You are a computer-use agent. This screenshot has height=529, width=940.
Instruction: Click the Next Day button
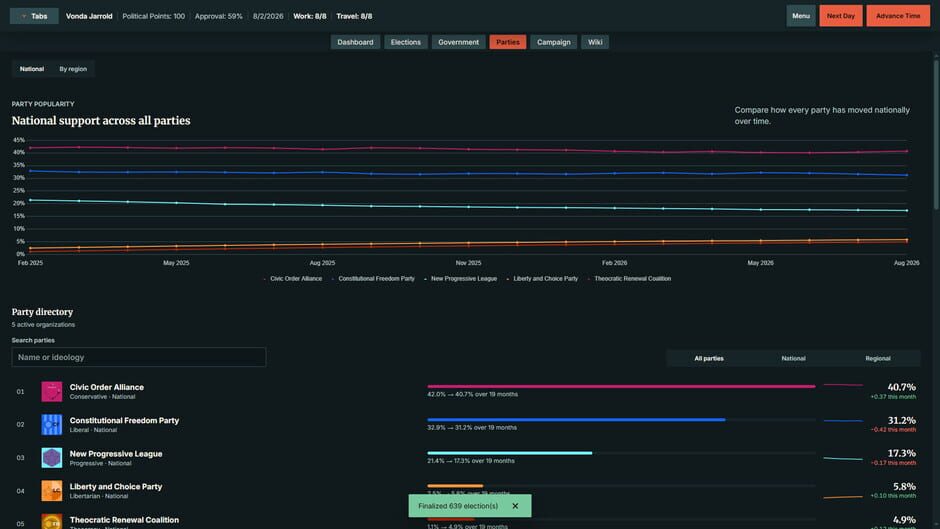point(840,16)
